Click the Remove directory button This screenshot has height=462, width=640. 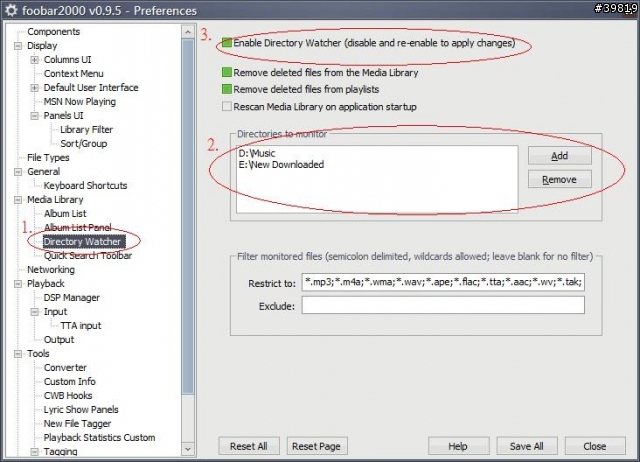[560, 179]
